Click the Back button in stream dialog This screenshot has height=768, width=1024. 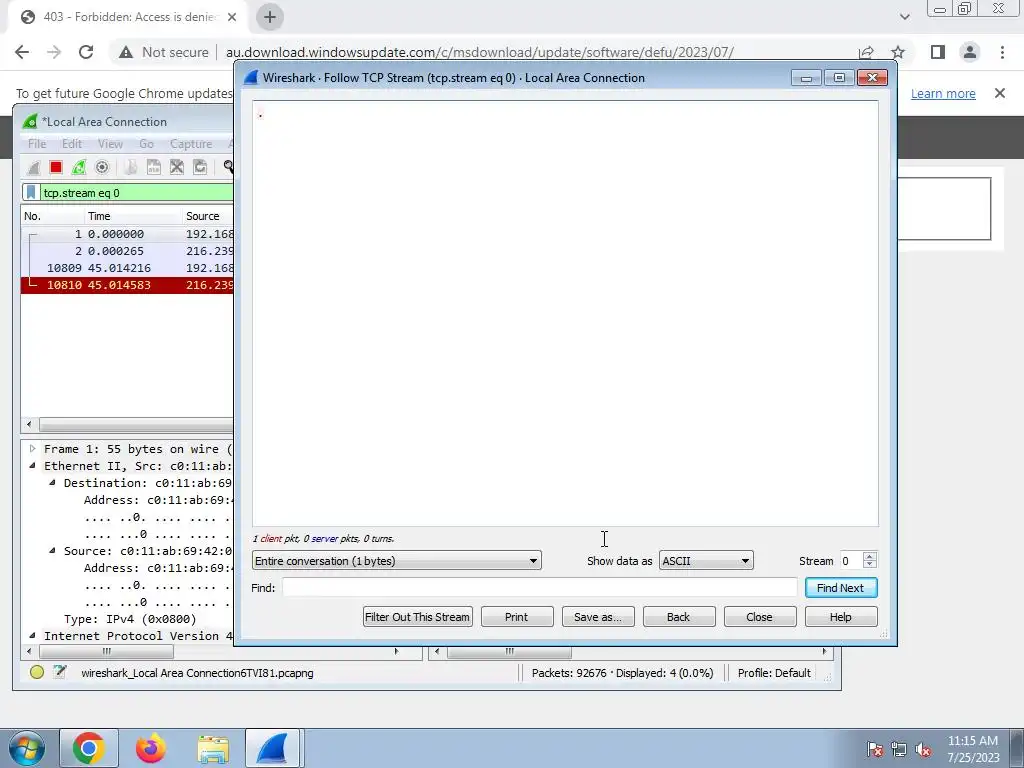coord(679,616)
